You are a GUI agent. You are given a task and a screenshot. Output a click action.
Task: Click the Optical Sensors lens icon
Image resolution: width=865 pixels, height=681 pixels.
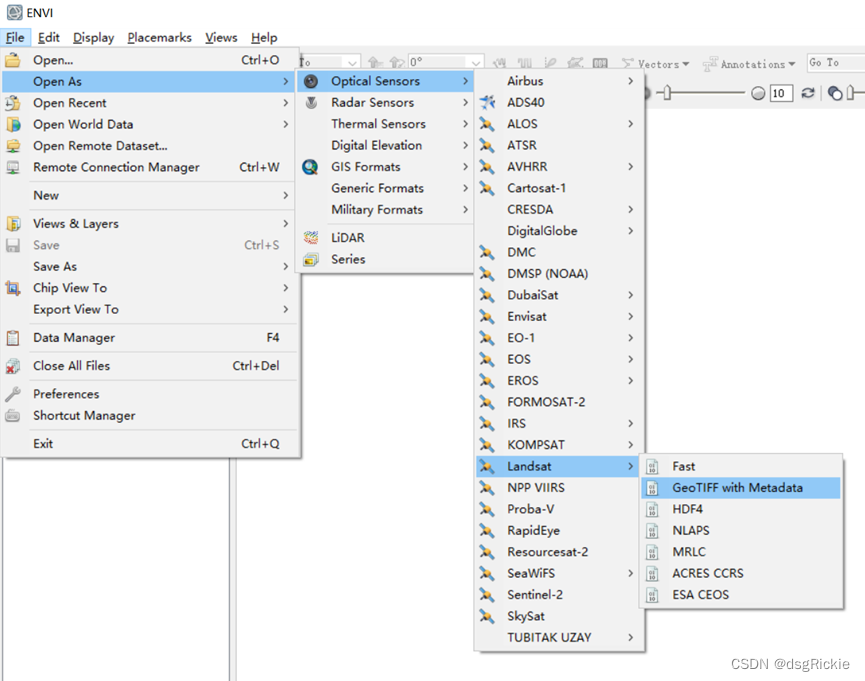click(x=311, y=81)
